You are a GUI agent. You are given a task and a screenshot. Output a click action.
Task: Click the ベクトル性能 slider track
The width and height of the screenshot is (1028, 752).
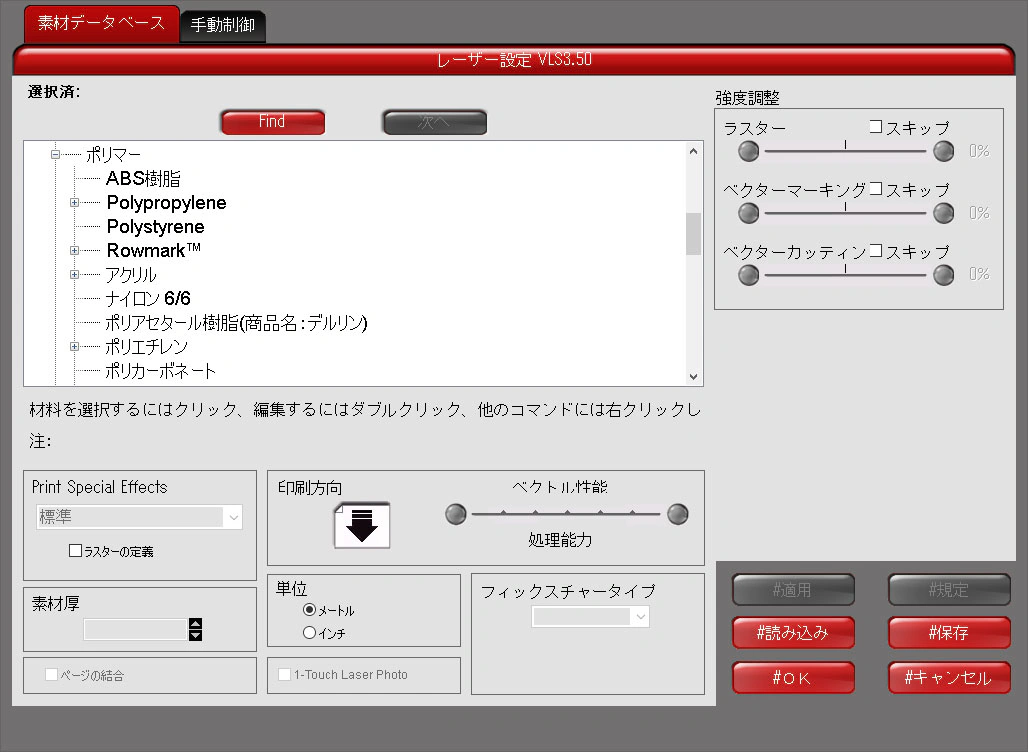566,514
